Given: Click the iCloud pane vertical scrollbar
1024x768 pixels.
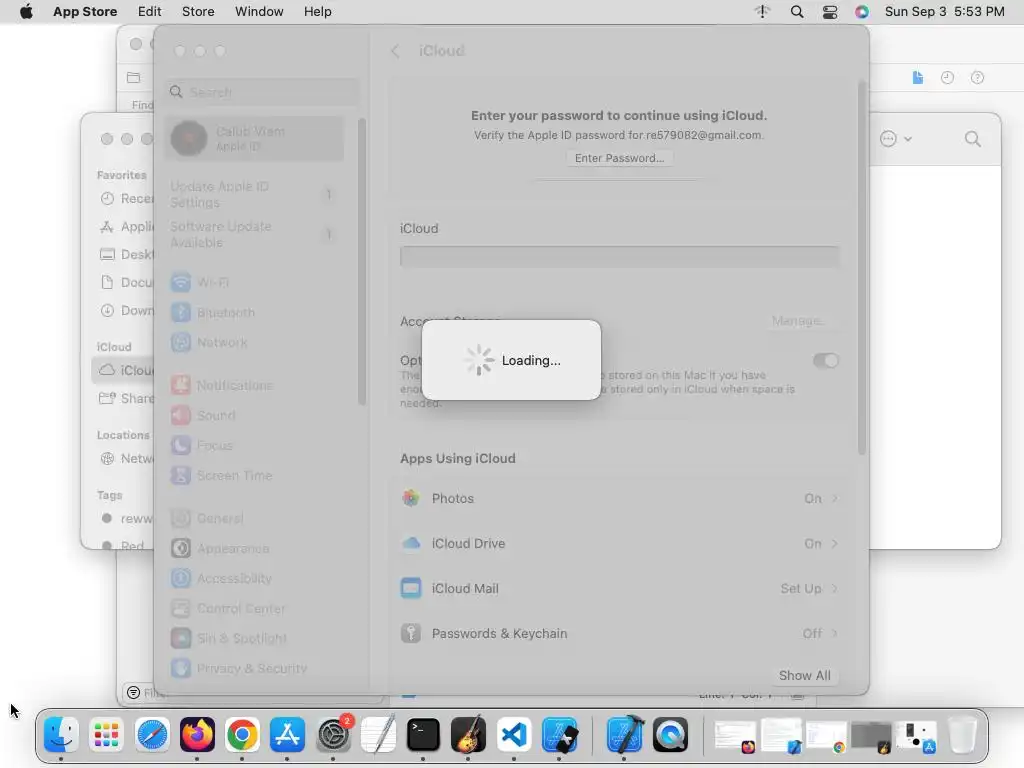Looking at the screenshot, I should click(861, 268).
